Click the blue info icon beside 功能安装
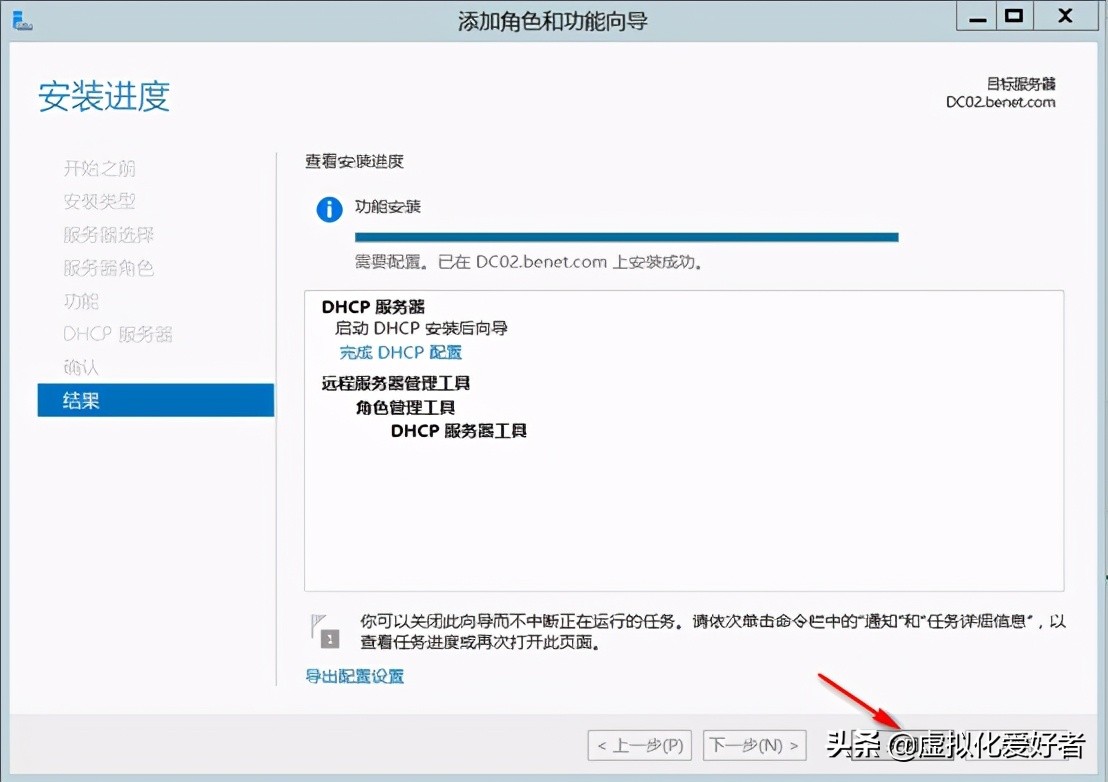The height and width of the screenshot is (782, 1108). tap(329, 209)
